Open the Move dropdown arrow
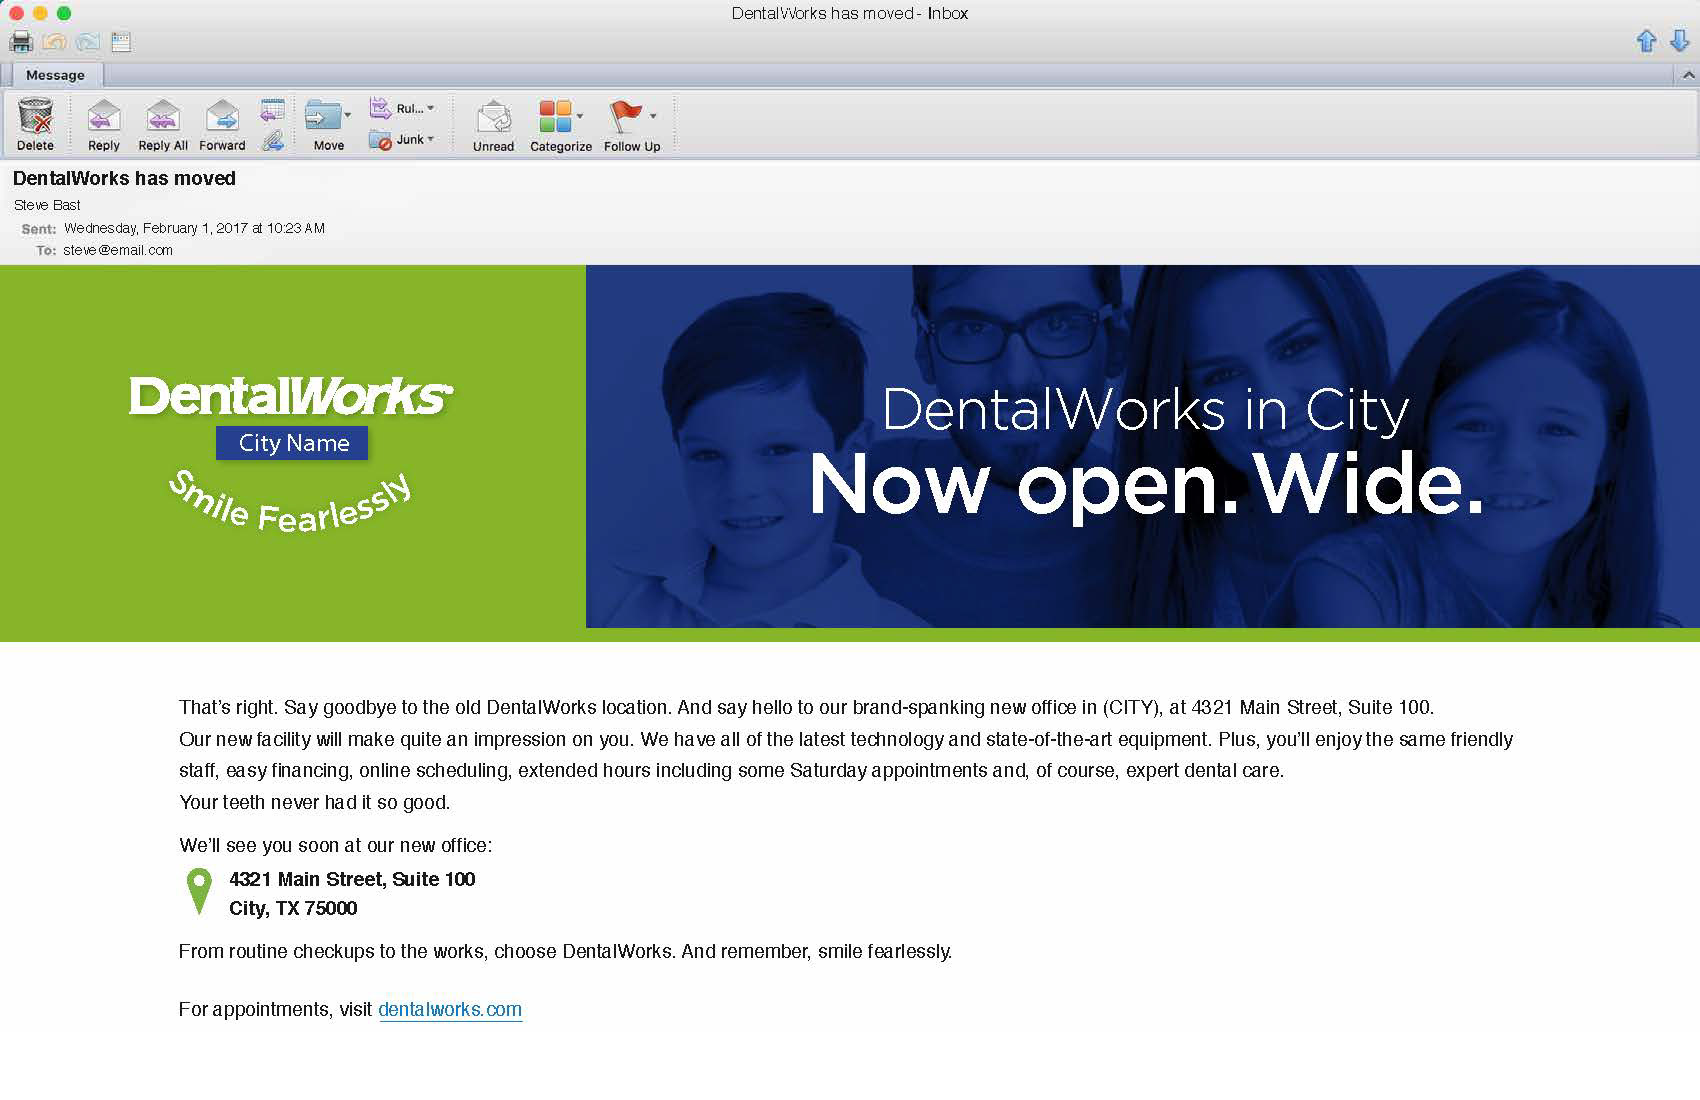The height and width of the screenshot is (1100, 1700). click(348, 116)
